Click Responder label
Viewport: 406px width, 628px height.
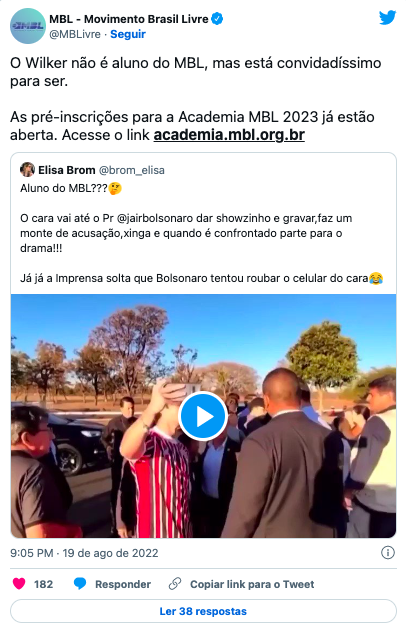click(x=123, y=584)
